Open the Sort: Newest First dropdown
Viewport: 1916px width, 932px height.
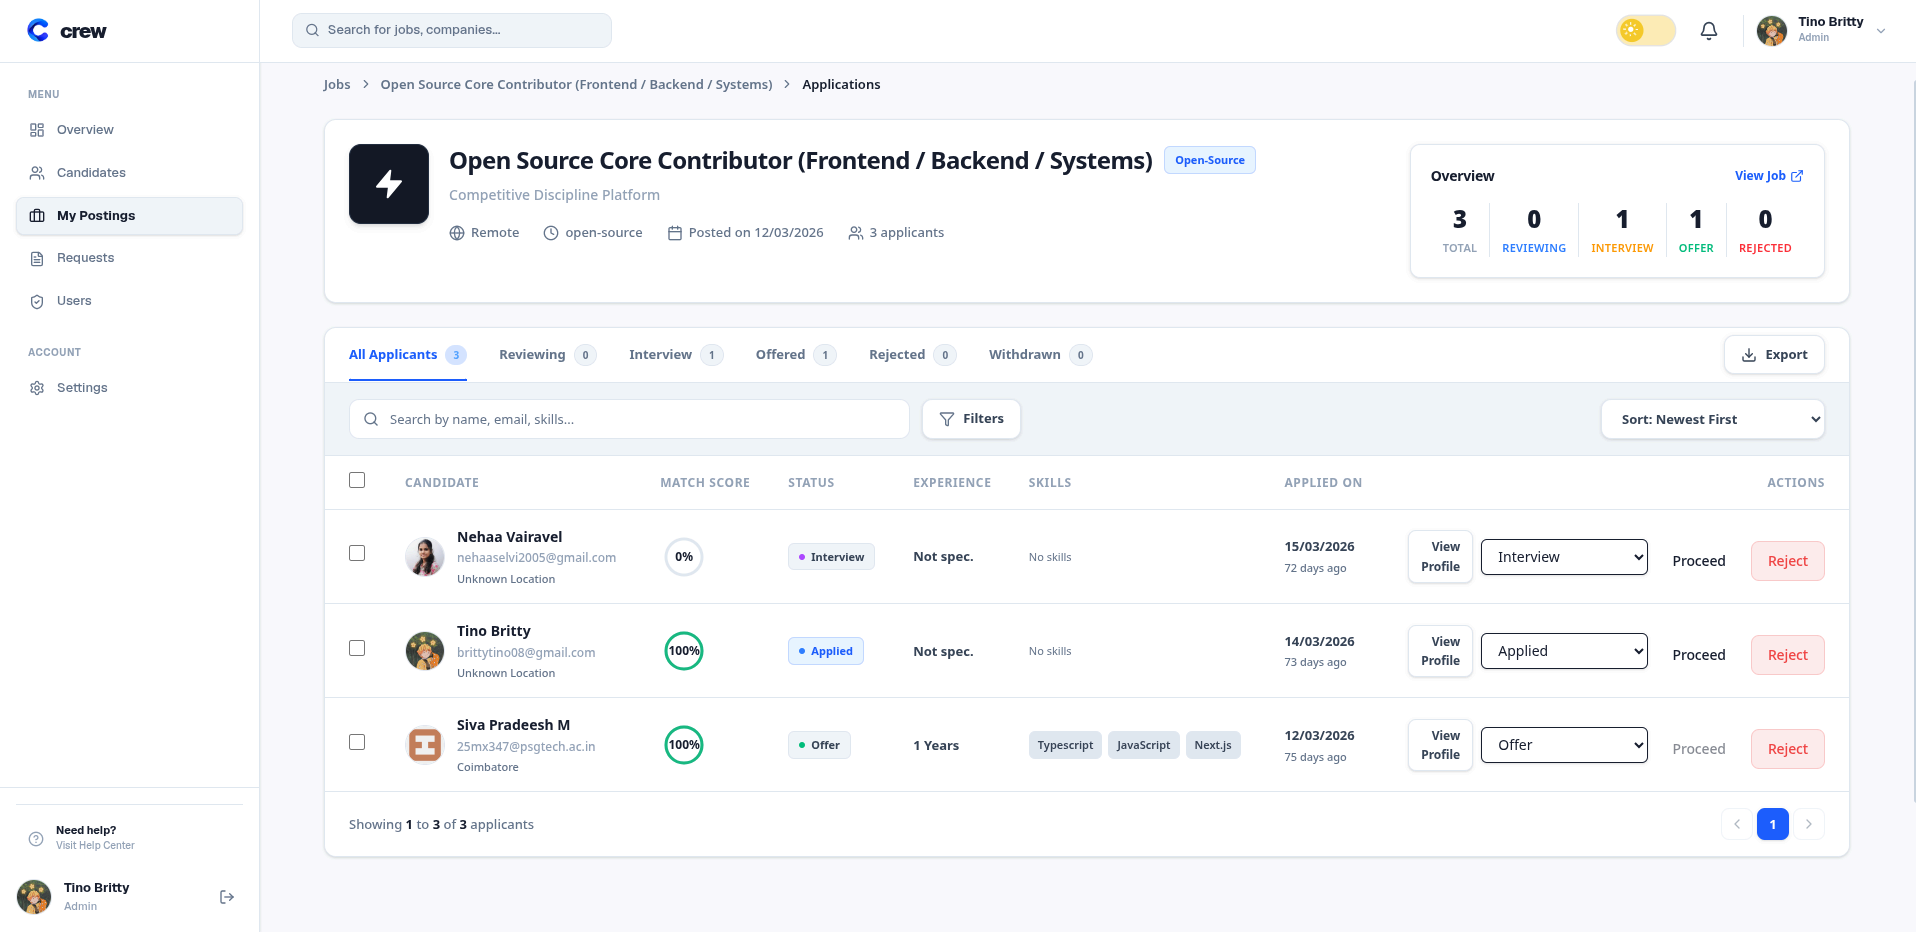click(x=1713, y=419)
